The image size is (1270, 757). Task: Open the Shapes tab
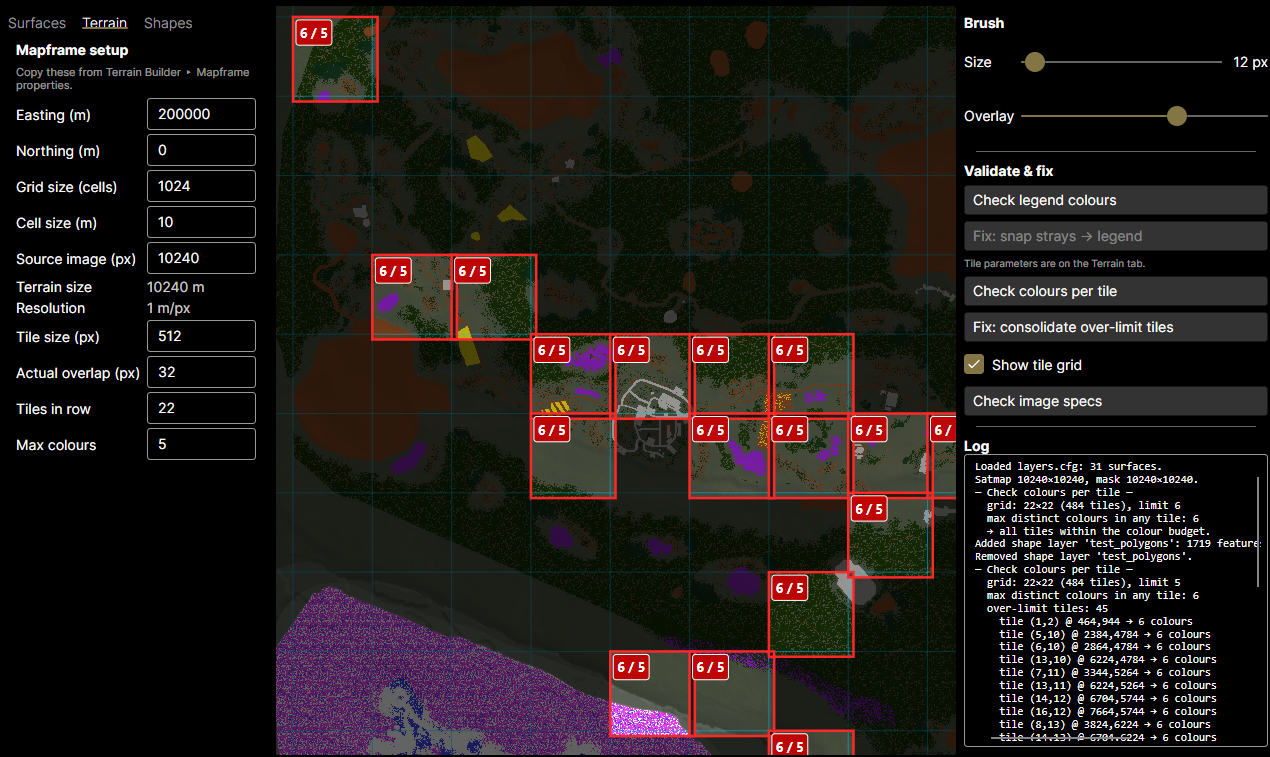pyautogui.click(x=168, y=23)
